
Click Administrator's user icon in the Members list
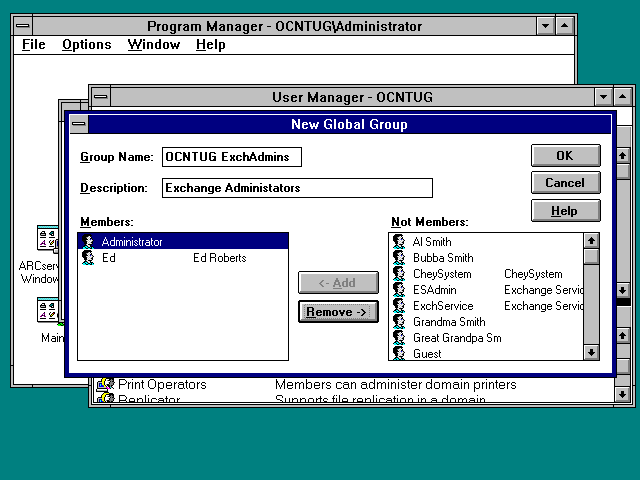click(x=88, y=242)
